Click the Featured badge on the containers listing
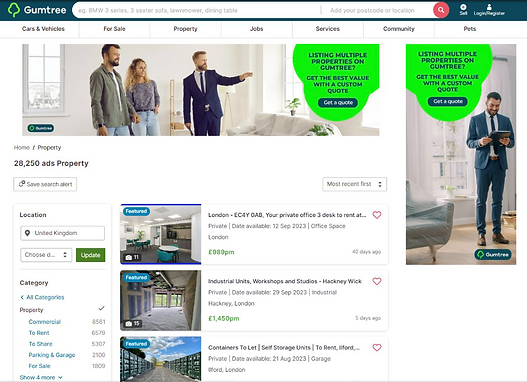The image size is (527, 382). click(x=136, y=343)
